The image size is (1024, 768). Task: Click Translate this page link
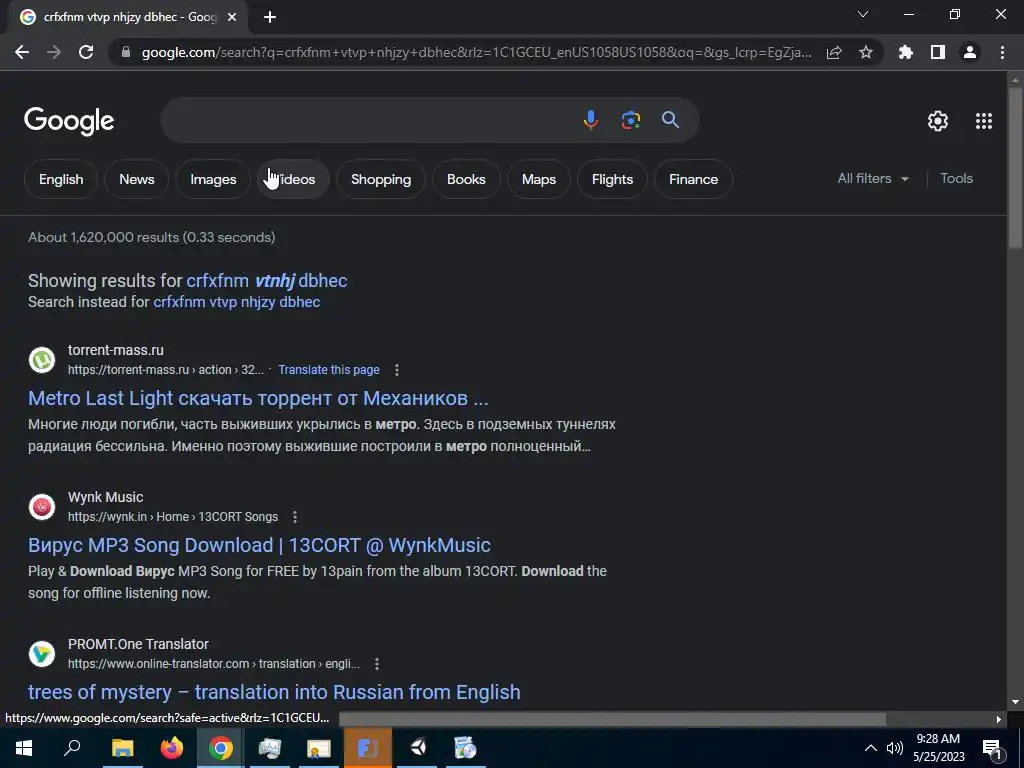328,370
